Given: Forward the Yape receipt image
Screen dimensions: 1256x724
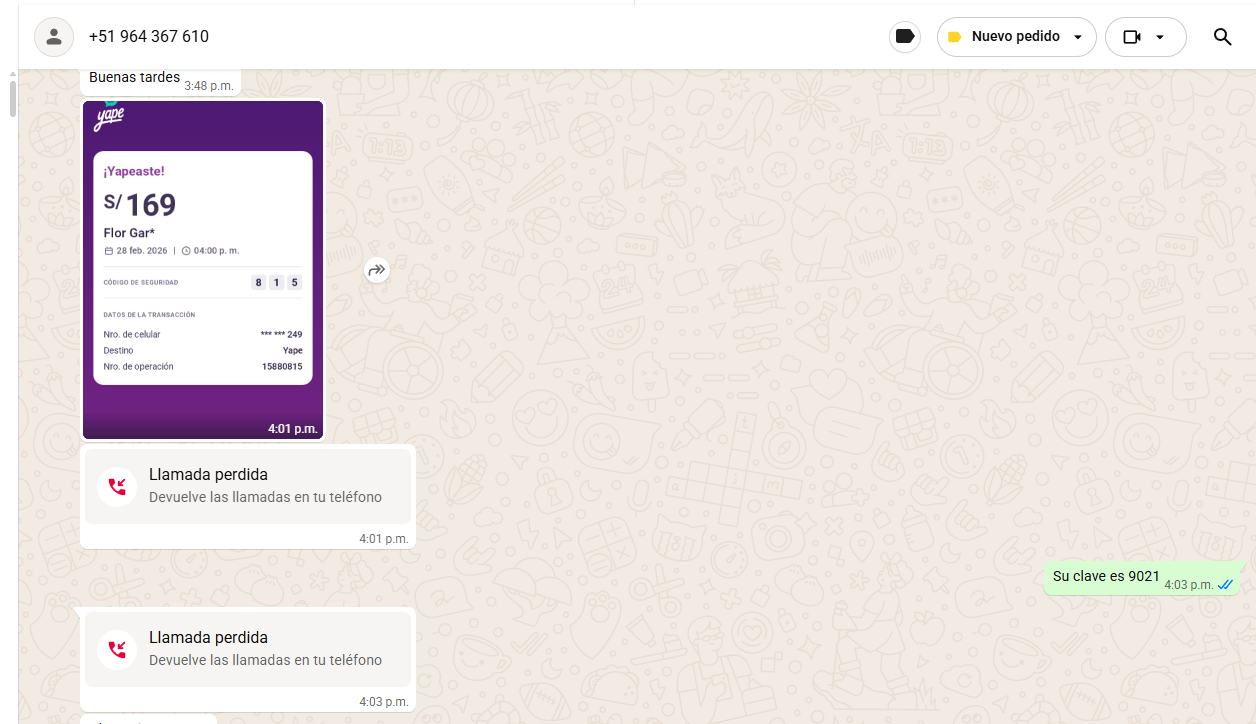Looking at the screenshot, I should coord(376,270).
